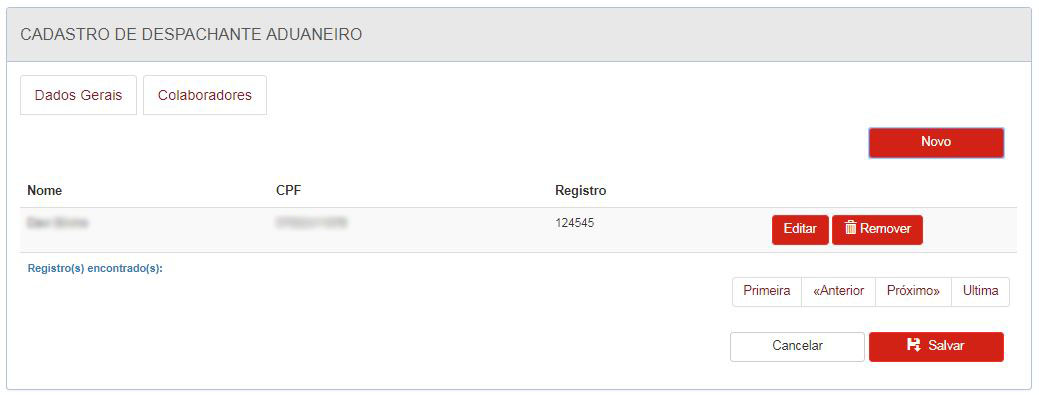Viewport: 1039px width, 395px height.
Task: Cancel the customs broker registration
Action: click(x=797, y=347)
